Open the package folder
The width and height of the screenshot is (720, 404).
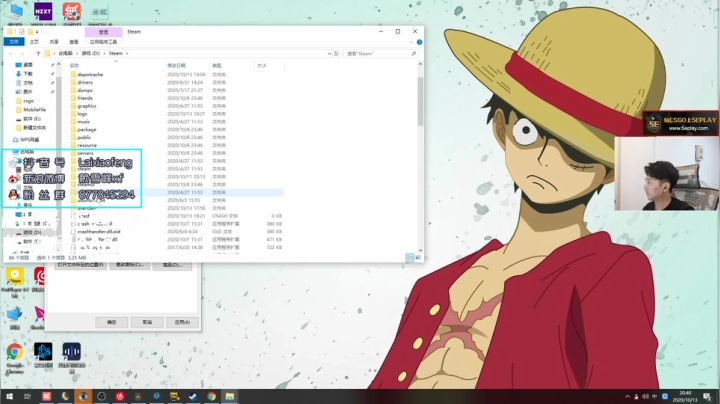pos(87,129)
